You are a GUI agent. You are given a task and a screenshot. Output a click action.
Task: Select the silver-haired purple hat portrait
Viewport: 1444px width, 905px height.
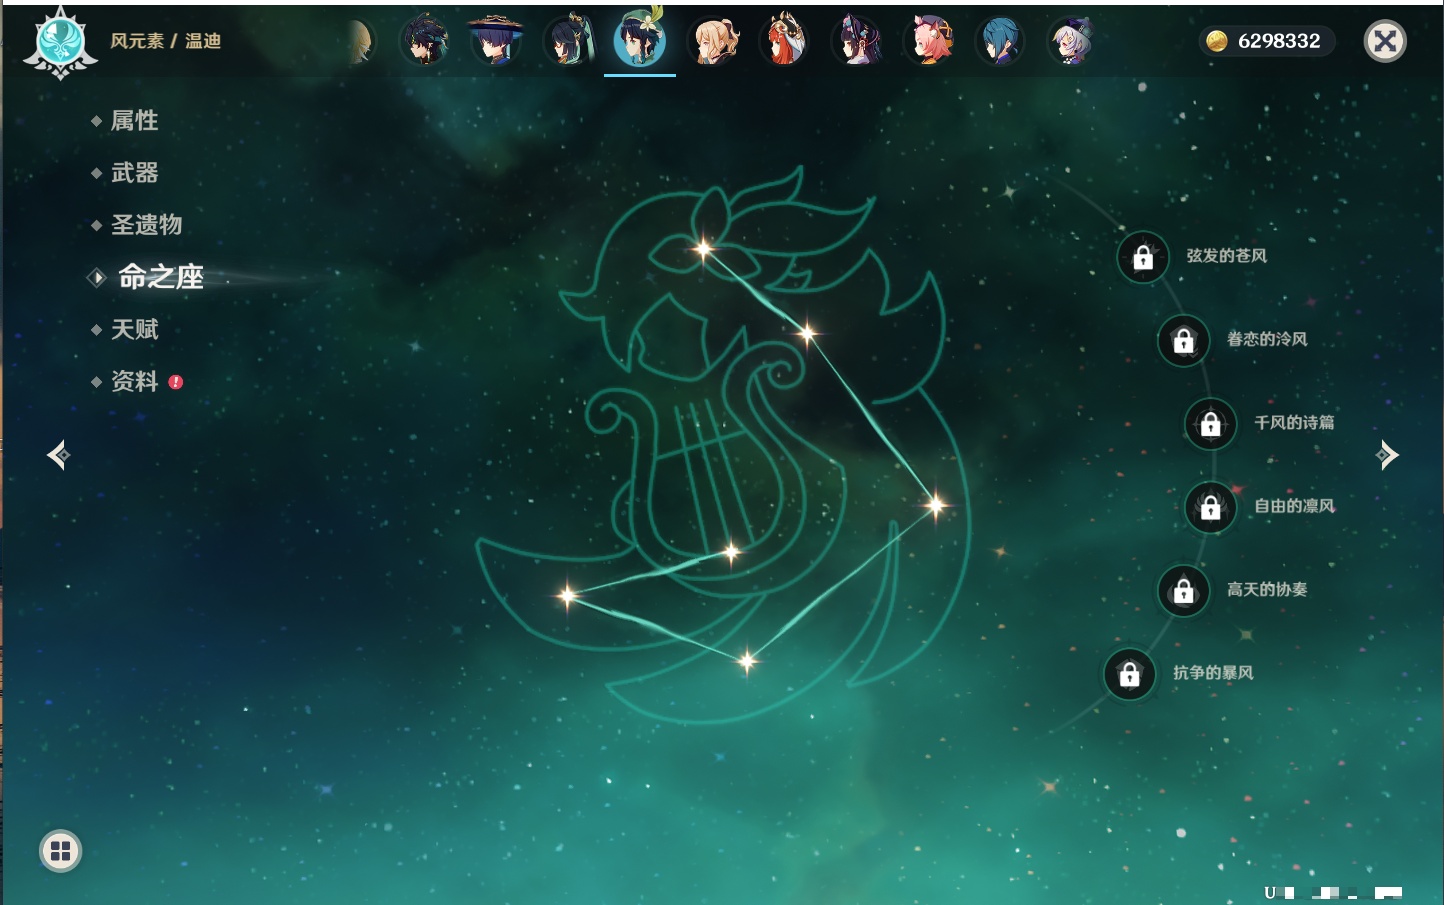(1072, 42)
